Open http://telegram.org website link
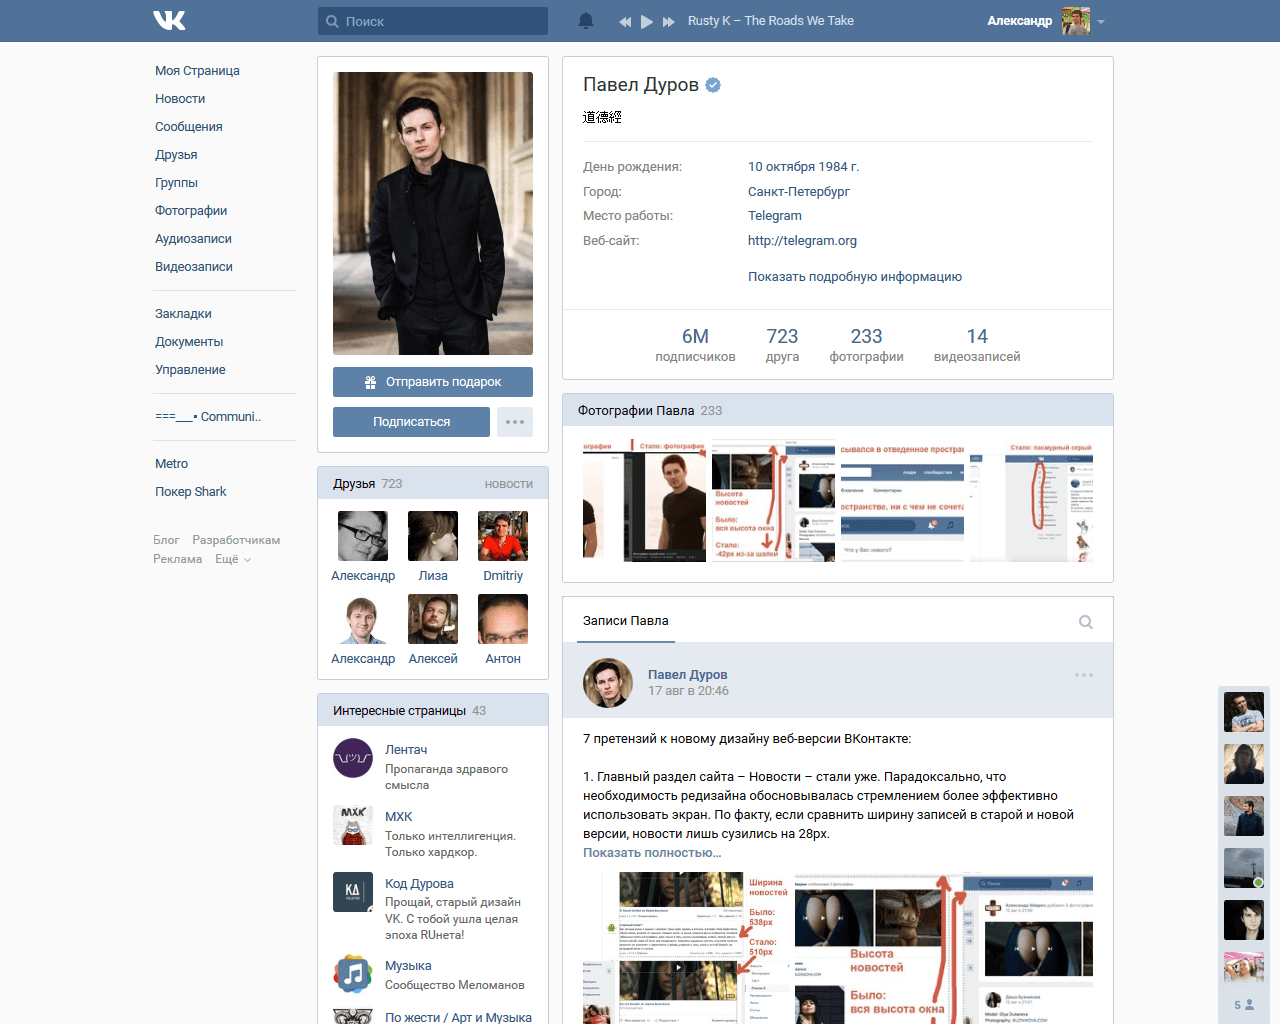 tap(802, 241)
